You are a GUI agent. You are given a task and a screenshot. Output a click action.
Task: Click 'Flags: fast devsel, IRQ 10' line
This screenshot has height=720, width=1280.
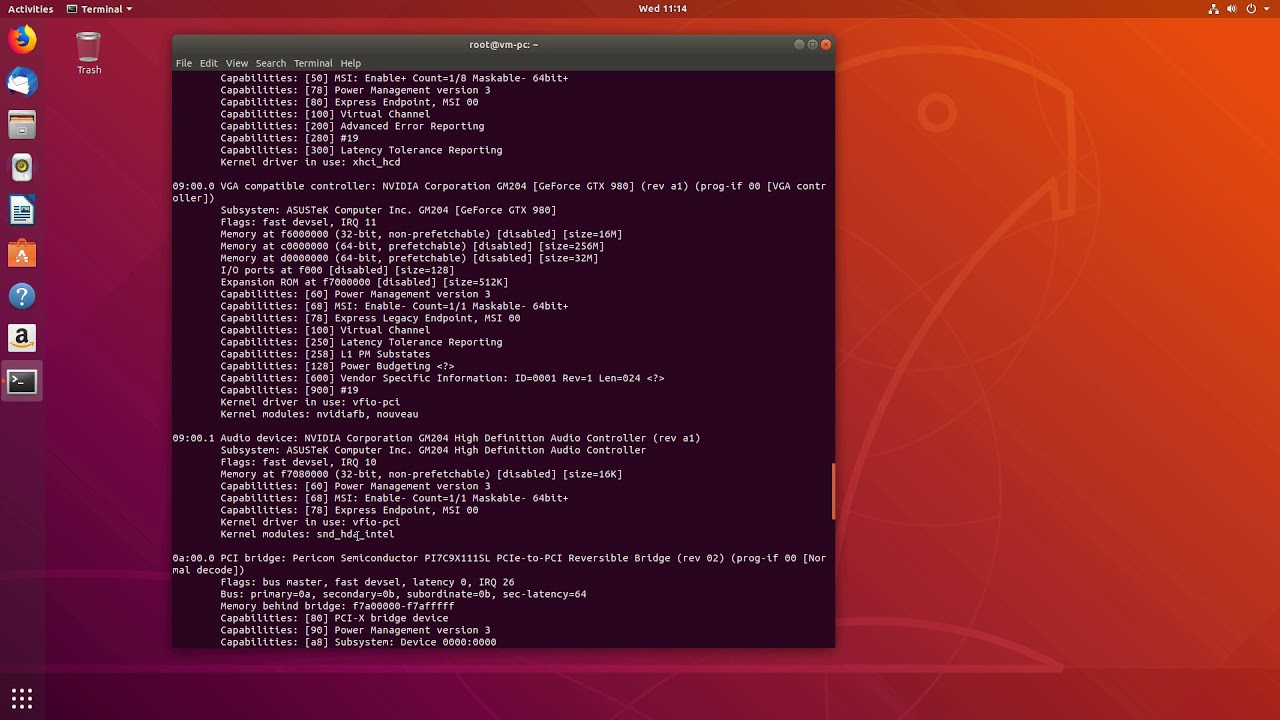pyautogui.click(x=298, y=462)
